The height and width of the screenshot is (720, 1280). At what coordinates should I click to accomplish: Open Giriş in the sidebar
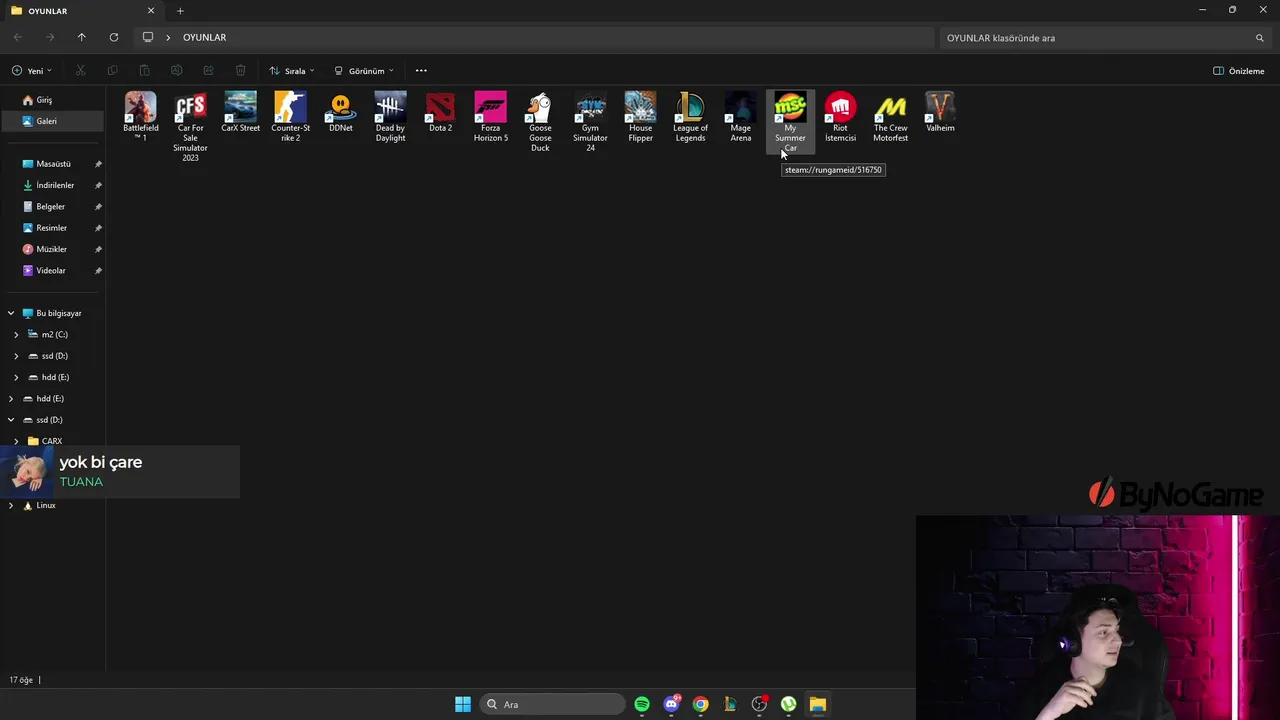(x=54, y=100)
